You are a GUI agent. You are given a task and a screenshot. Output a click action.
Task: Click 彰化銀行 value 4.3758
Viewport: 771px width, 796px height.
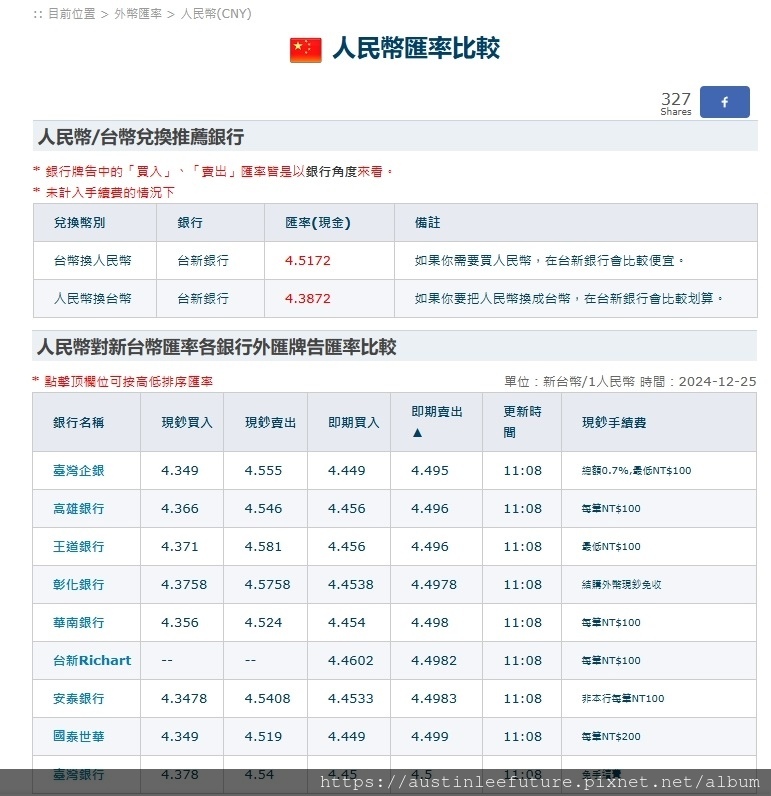[184, 585]
